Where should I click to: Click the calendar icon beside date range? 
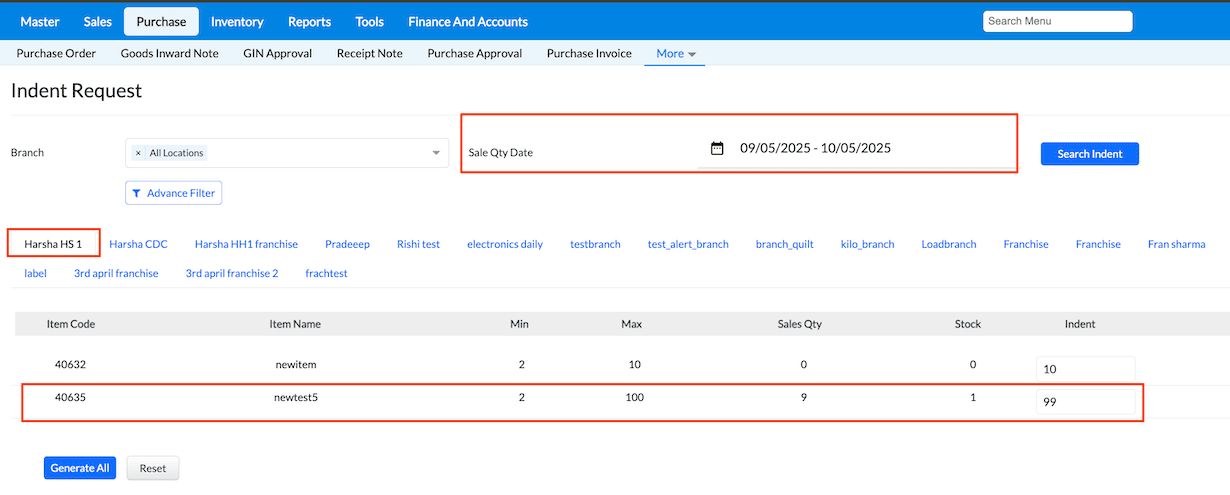pos(717,148)
